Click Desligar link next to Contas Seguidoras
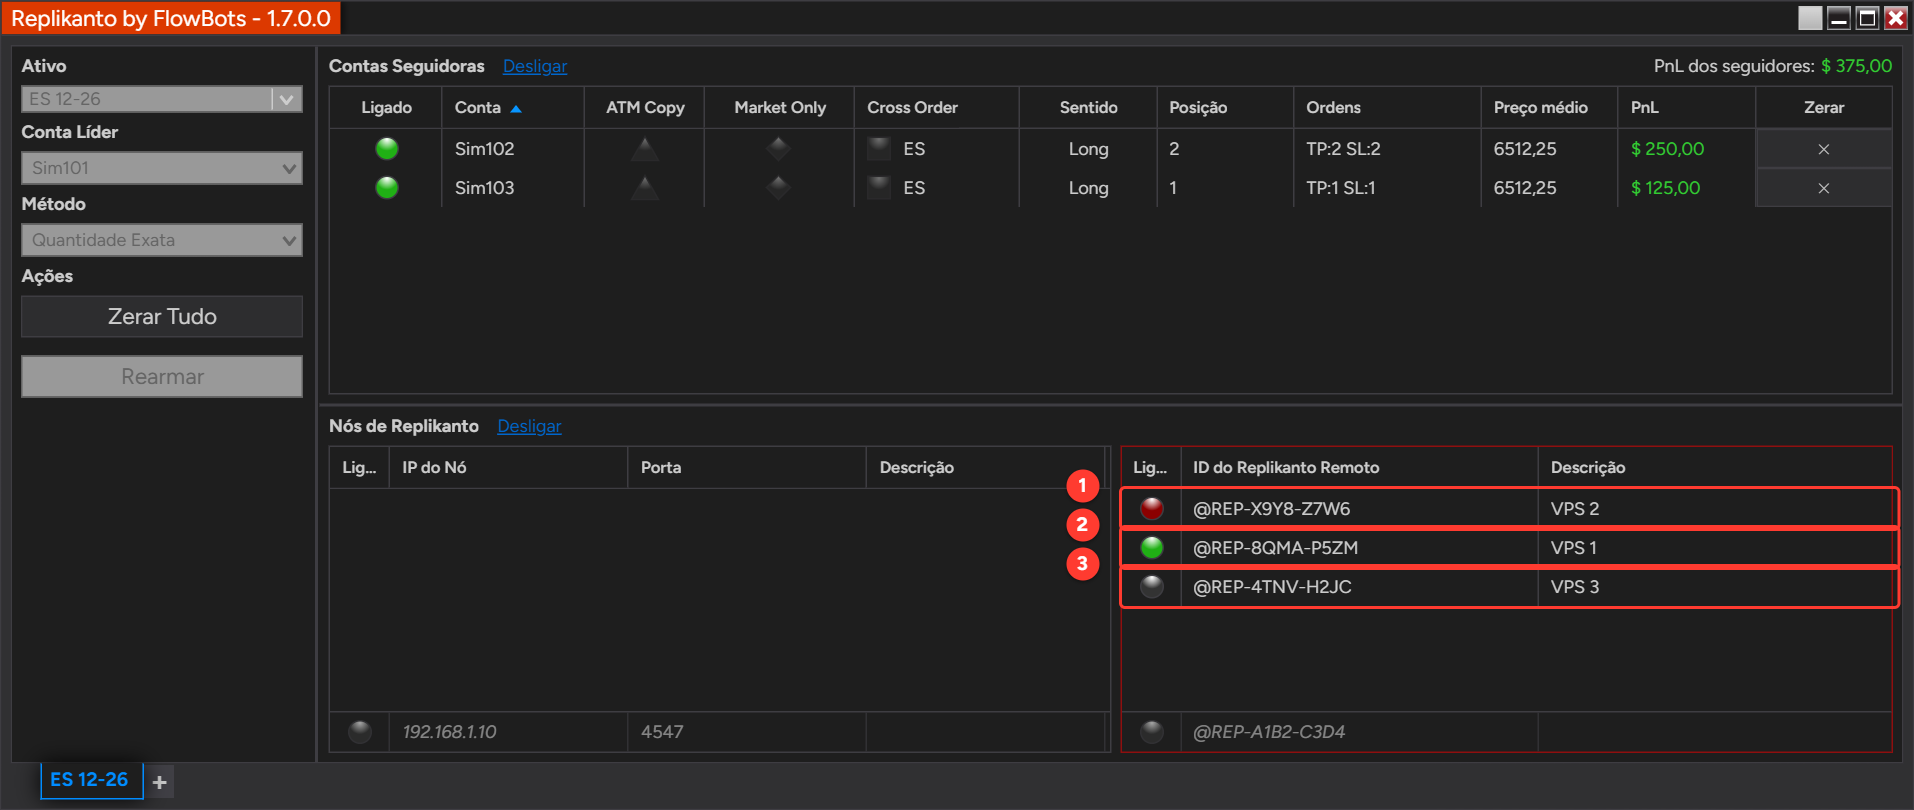 [535, 66]
